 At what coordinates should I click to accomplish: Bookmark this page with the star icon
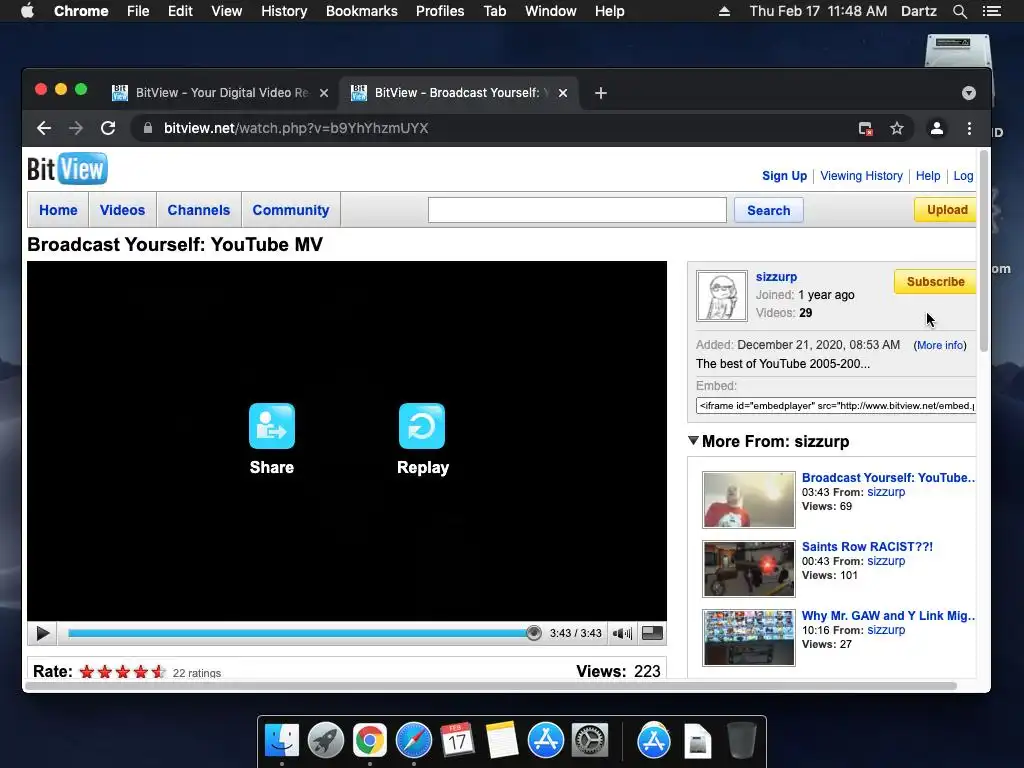pos(897,129)
